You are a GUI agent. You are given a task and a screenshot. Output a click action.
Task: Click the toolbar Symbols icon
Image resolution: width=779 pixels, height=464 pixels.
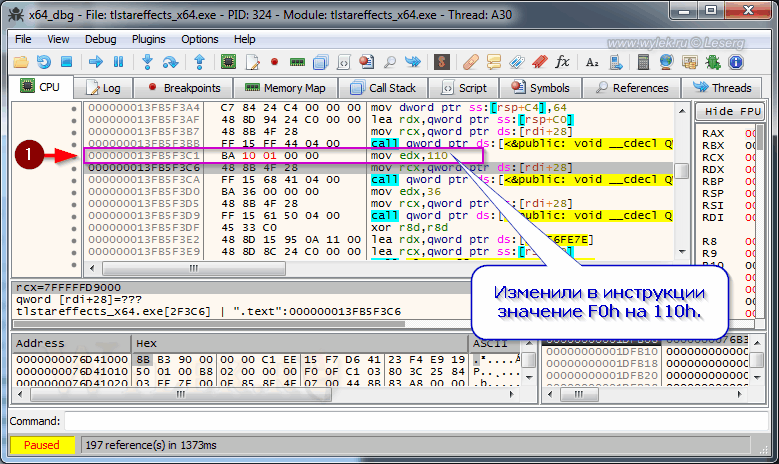tap(366, 62)
